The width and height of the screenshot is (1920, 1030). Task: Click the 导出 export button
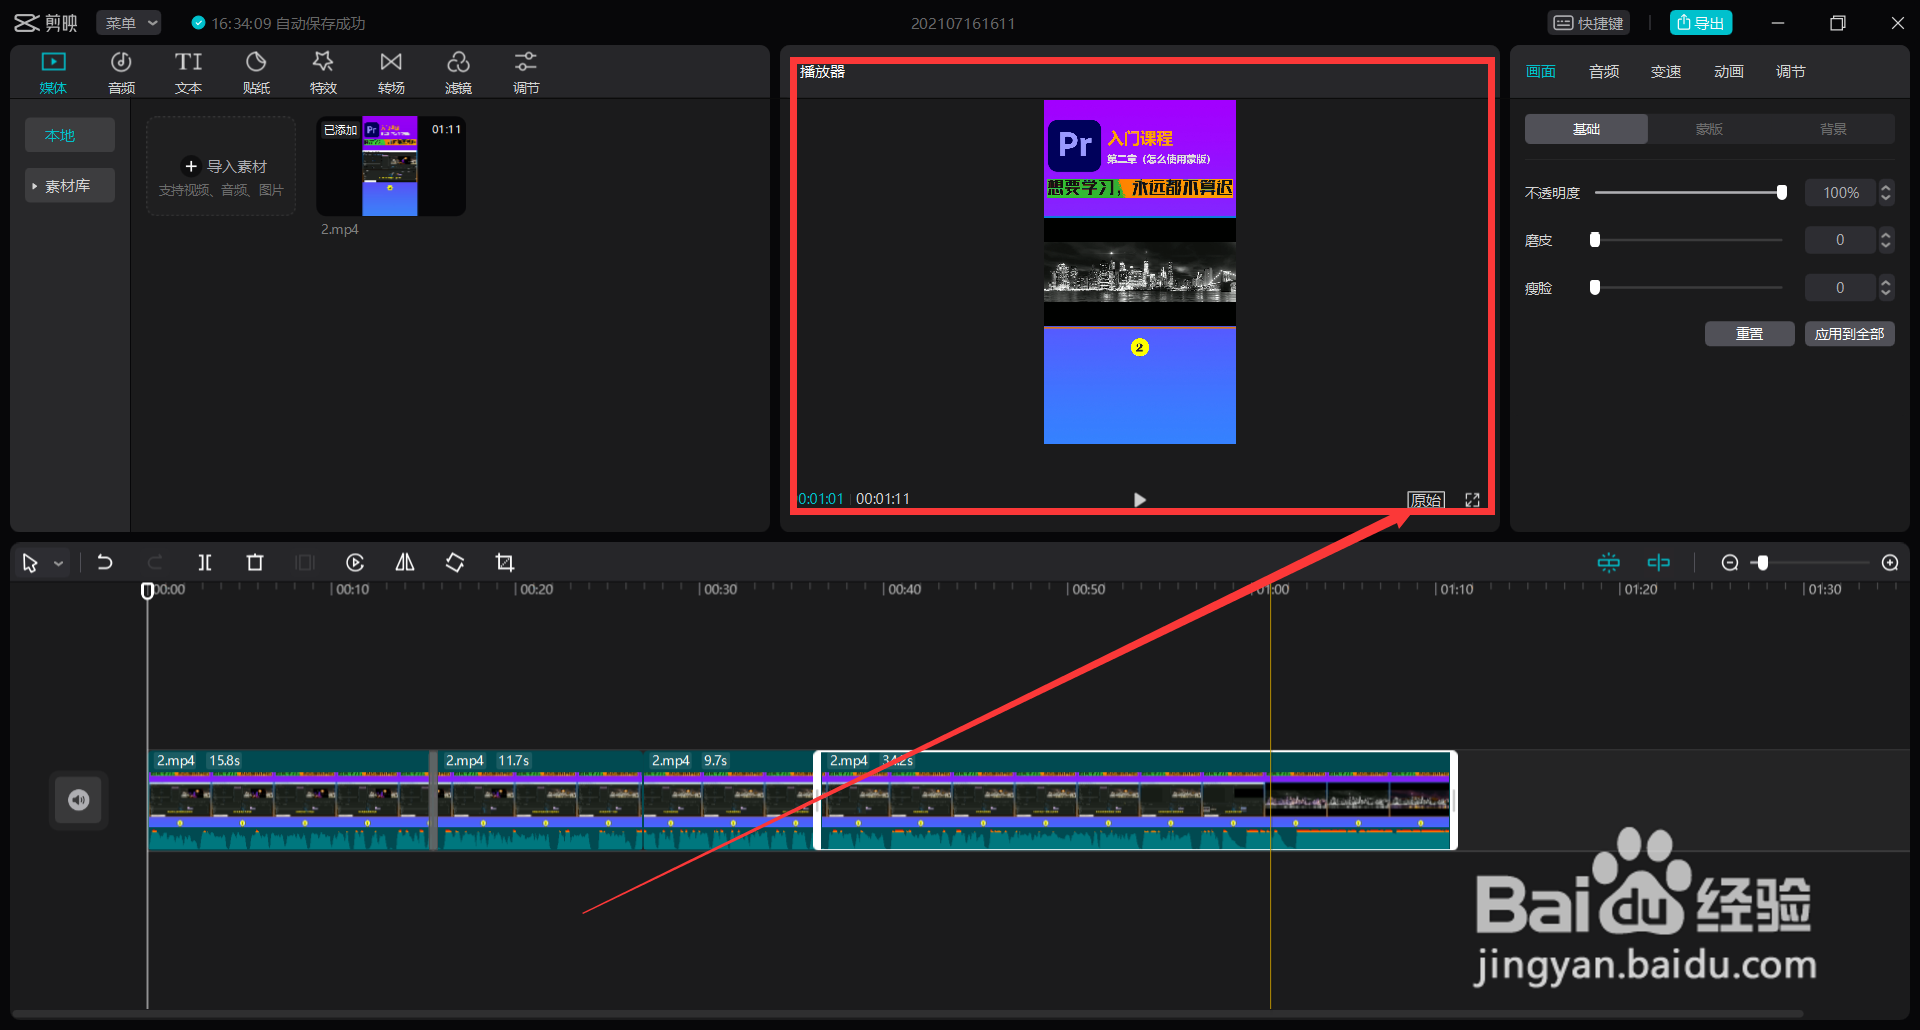pyautogui.click(x=1701, y=23)
